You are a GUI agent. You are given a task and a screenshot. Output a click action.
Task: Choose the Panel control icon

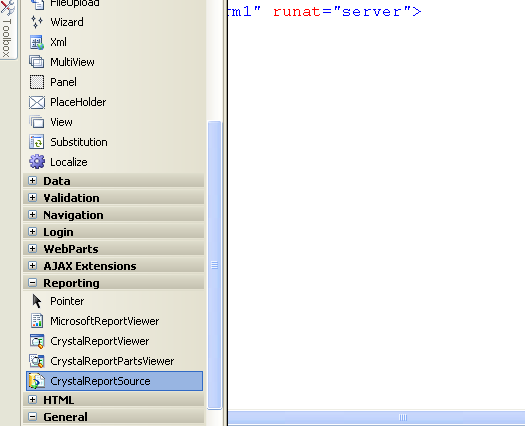click(x=37, y=82)
